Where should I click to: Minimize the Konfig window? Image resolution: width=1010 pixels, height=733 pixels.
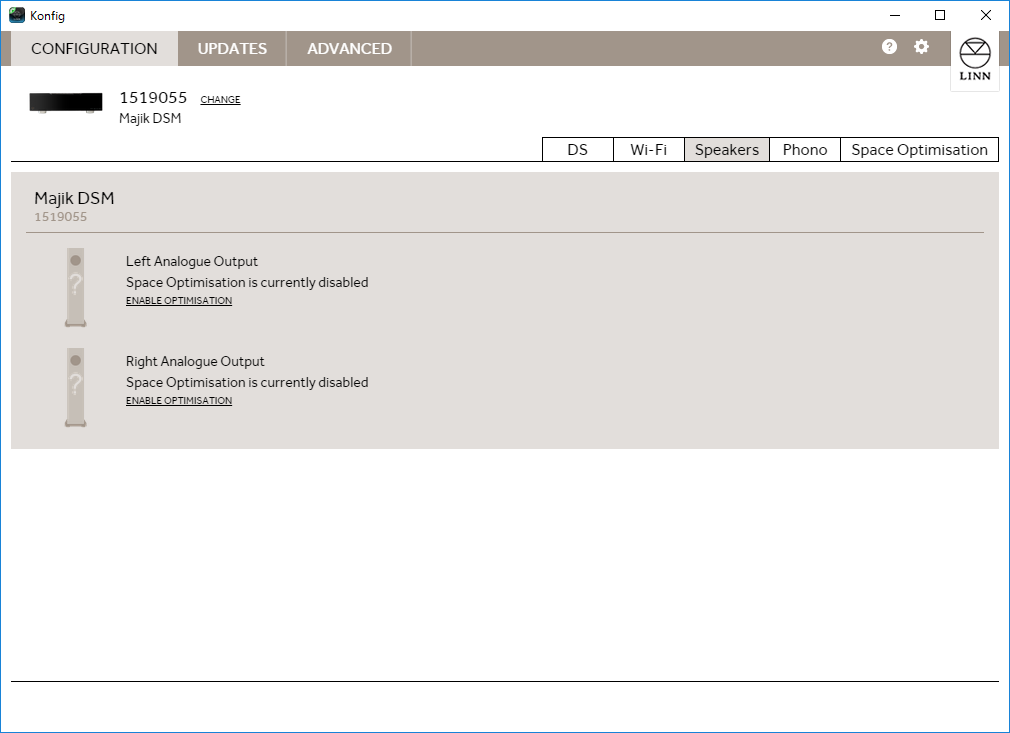(895, 15)
